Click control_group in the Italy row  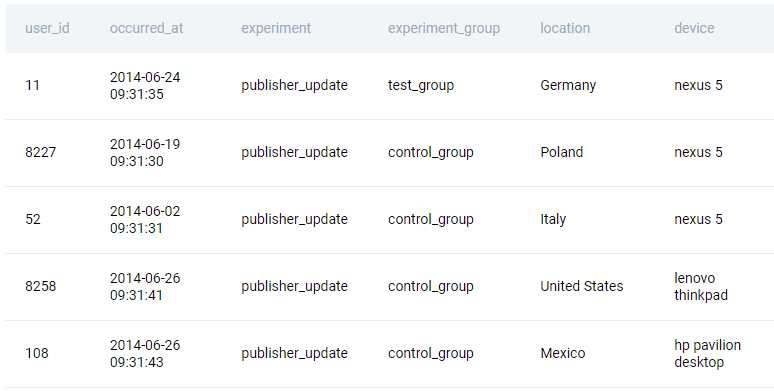coord(431,220)
